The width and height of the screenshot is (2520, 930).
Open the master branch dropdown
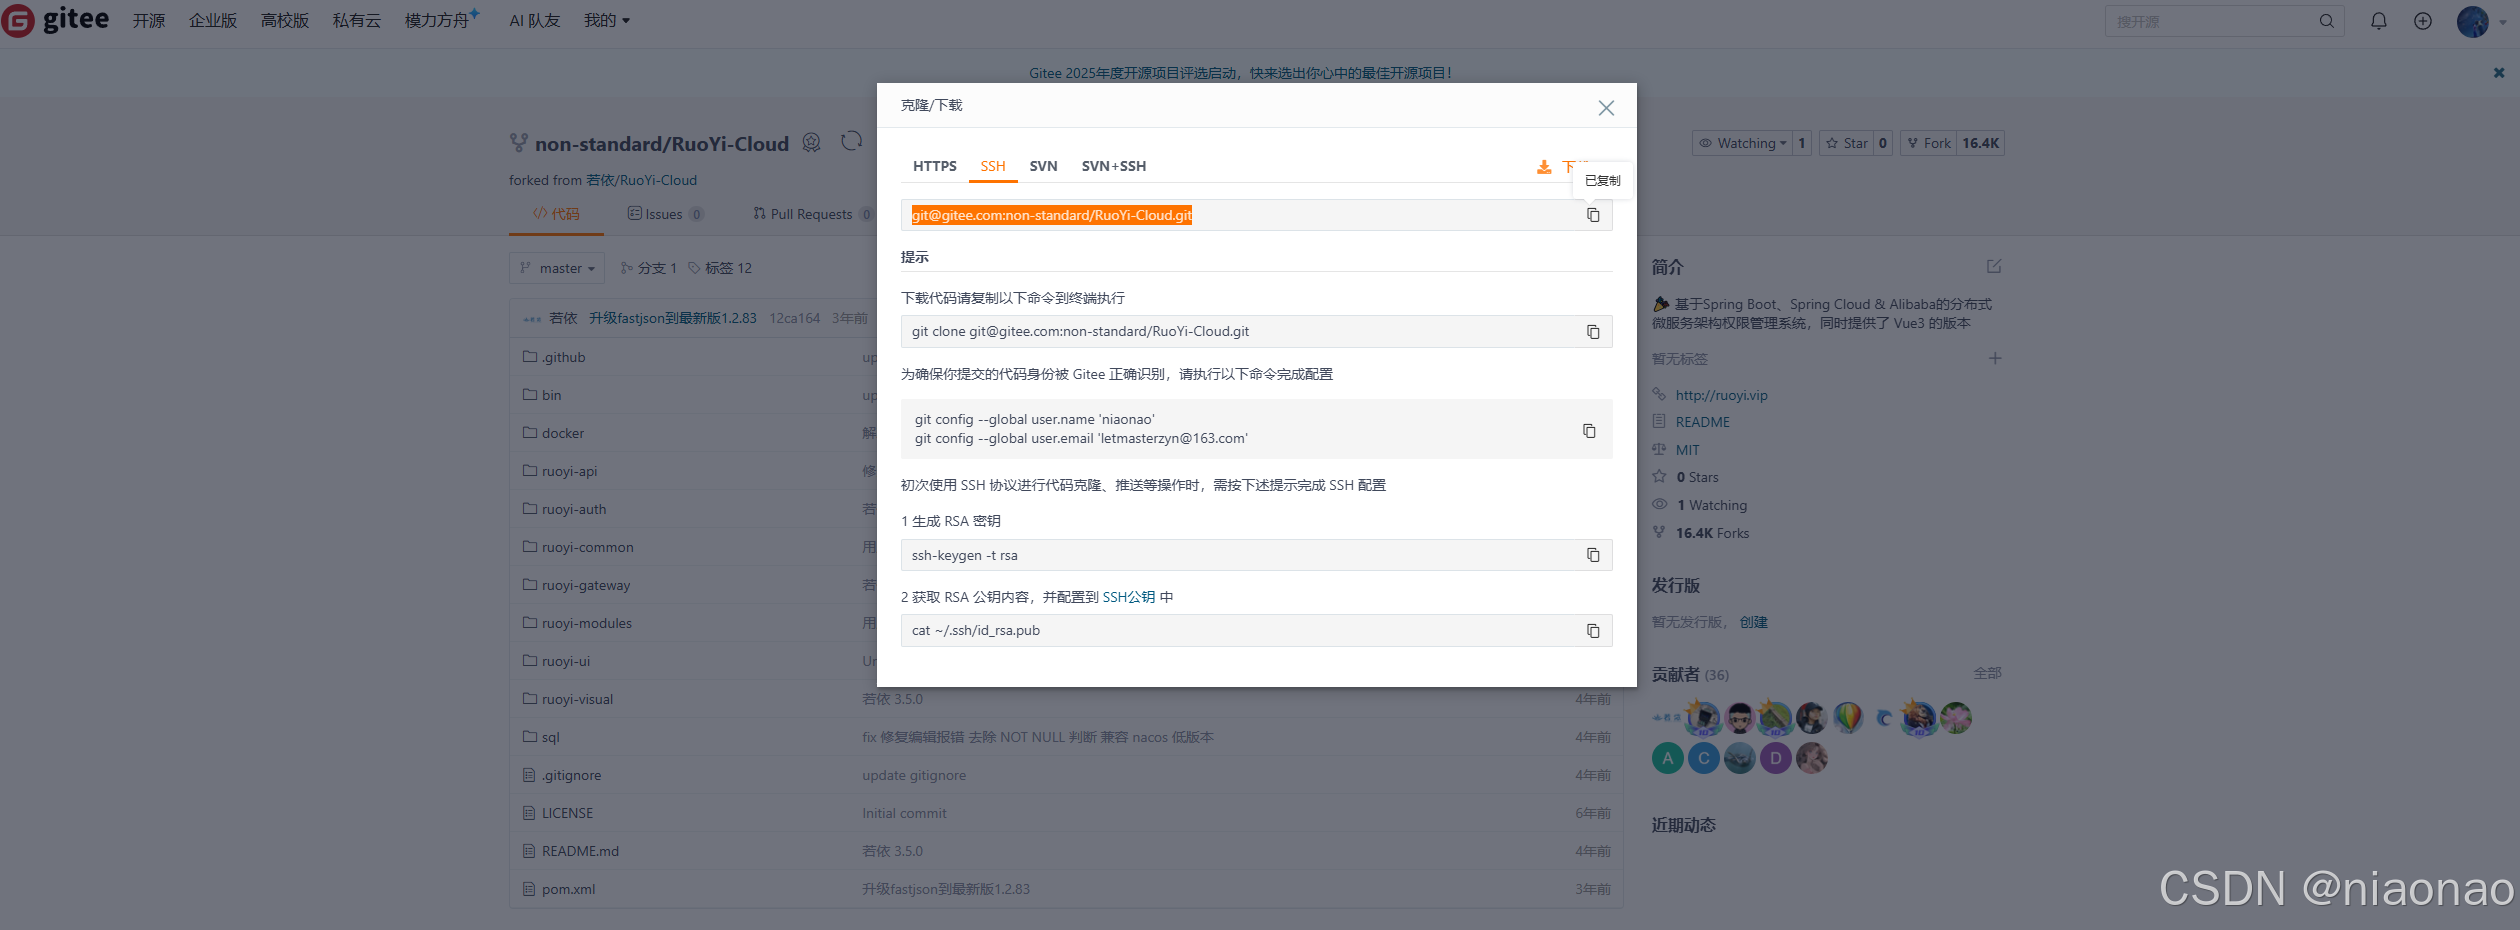(556, 268)
